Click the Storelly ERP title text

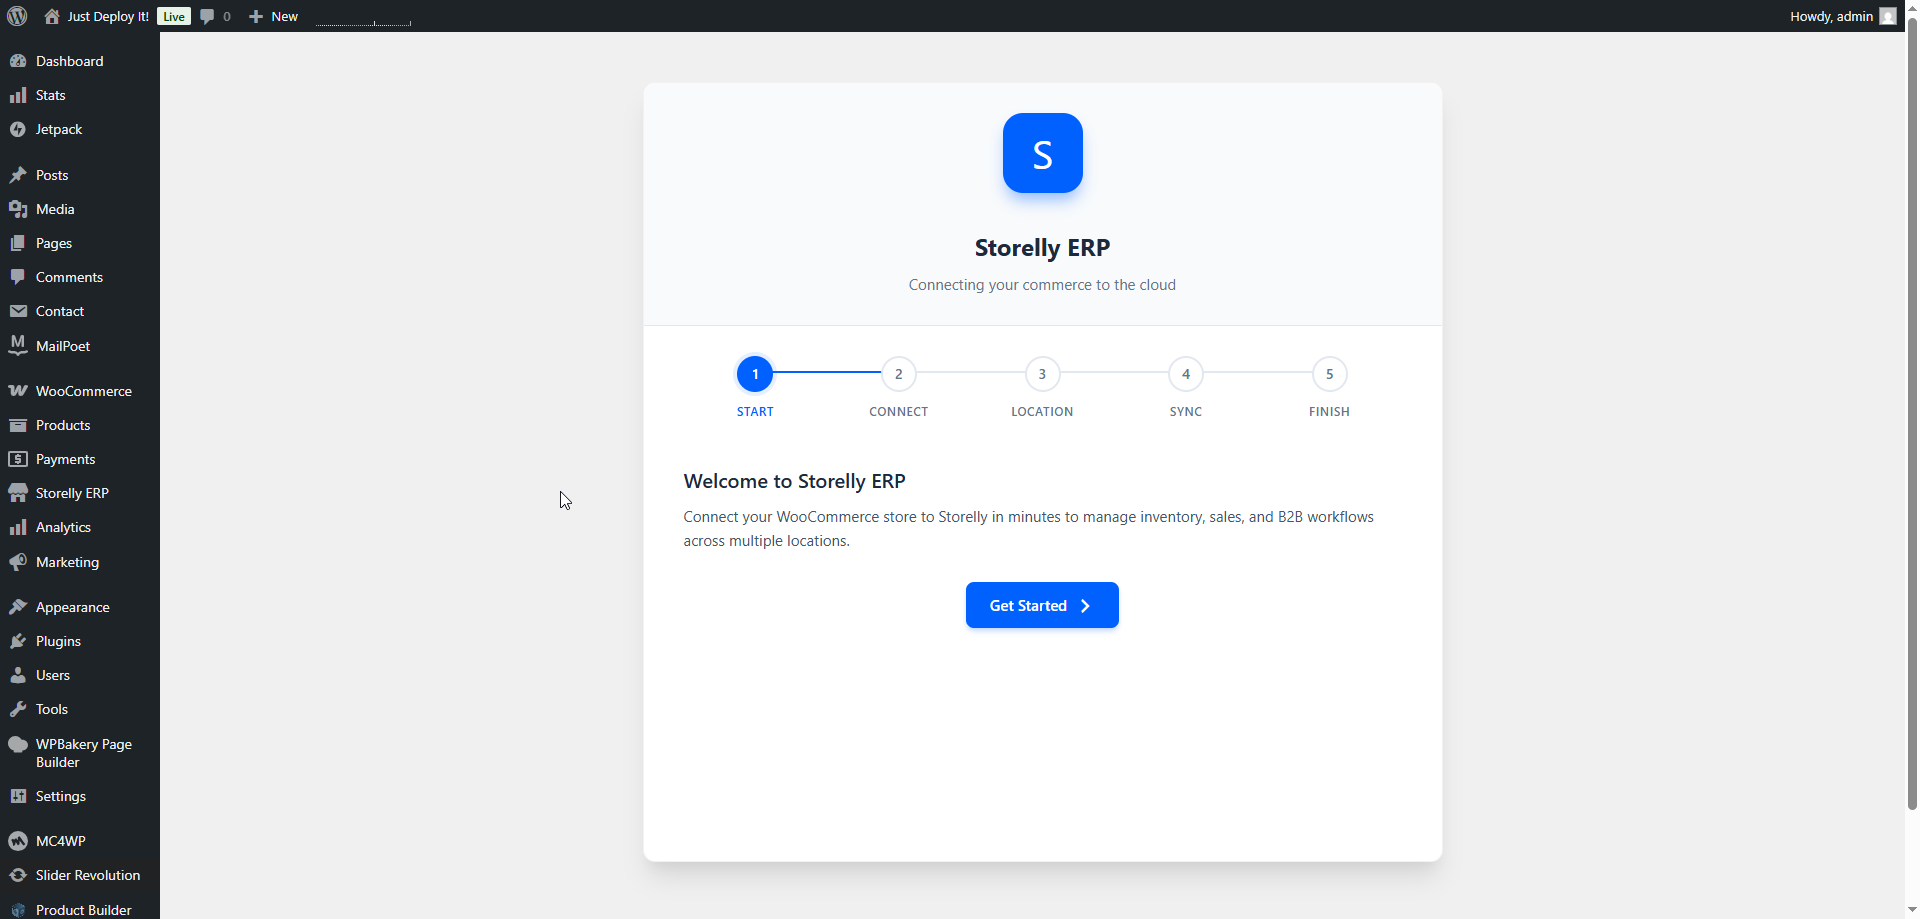pos(1042,247)
